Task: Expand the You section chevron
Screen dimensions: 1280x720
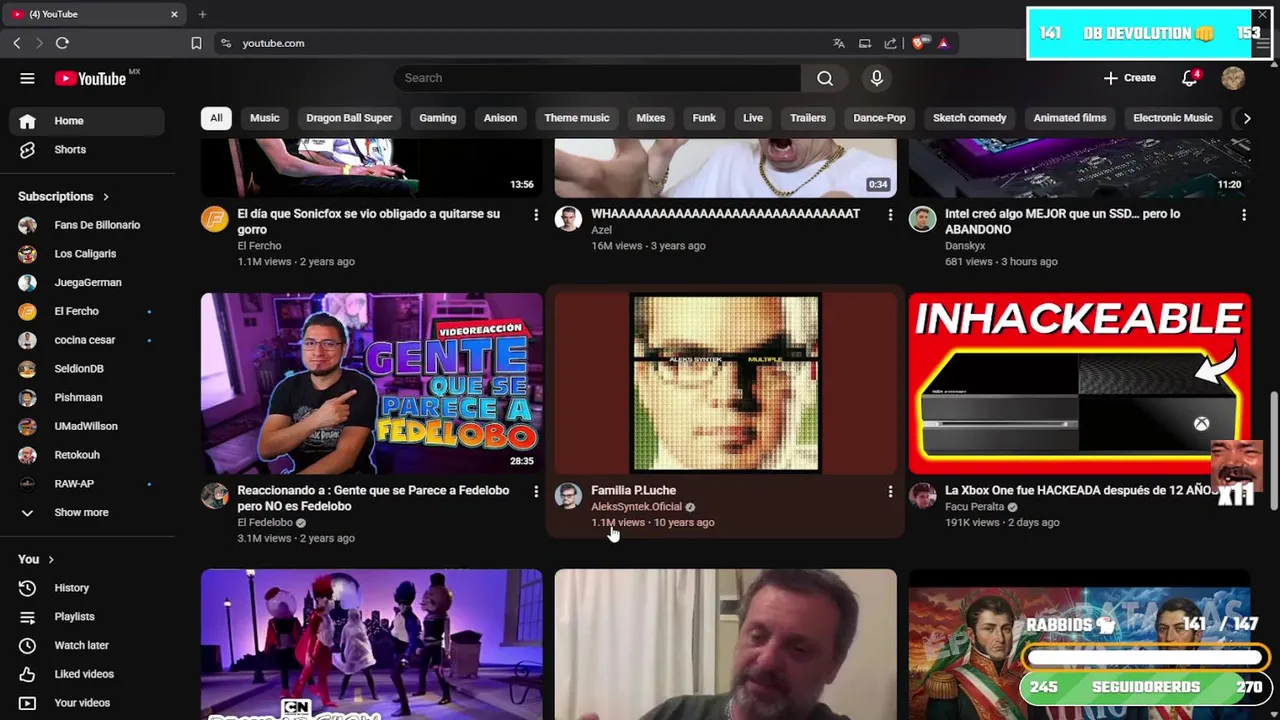Action: click(x=51, y=560)
